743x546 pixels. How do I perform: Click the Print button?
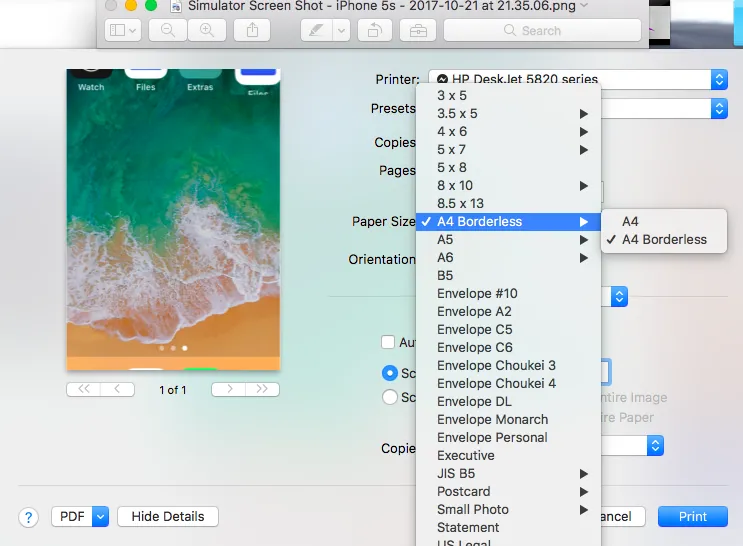click(x=692, y=517)
